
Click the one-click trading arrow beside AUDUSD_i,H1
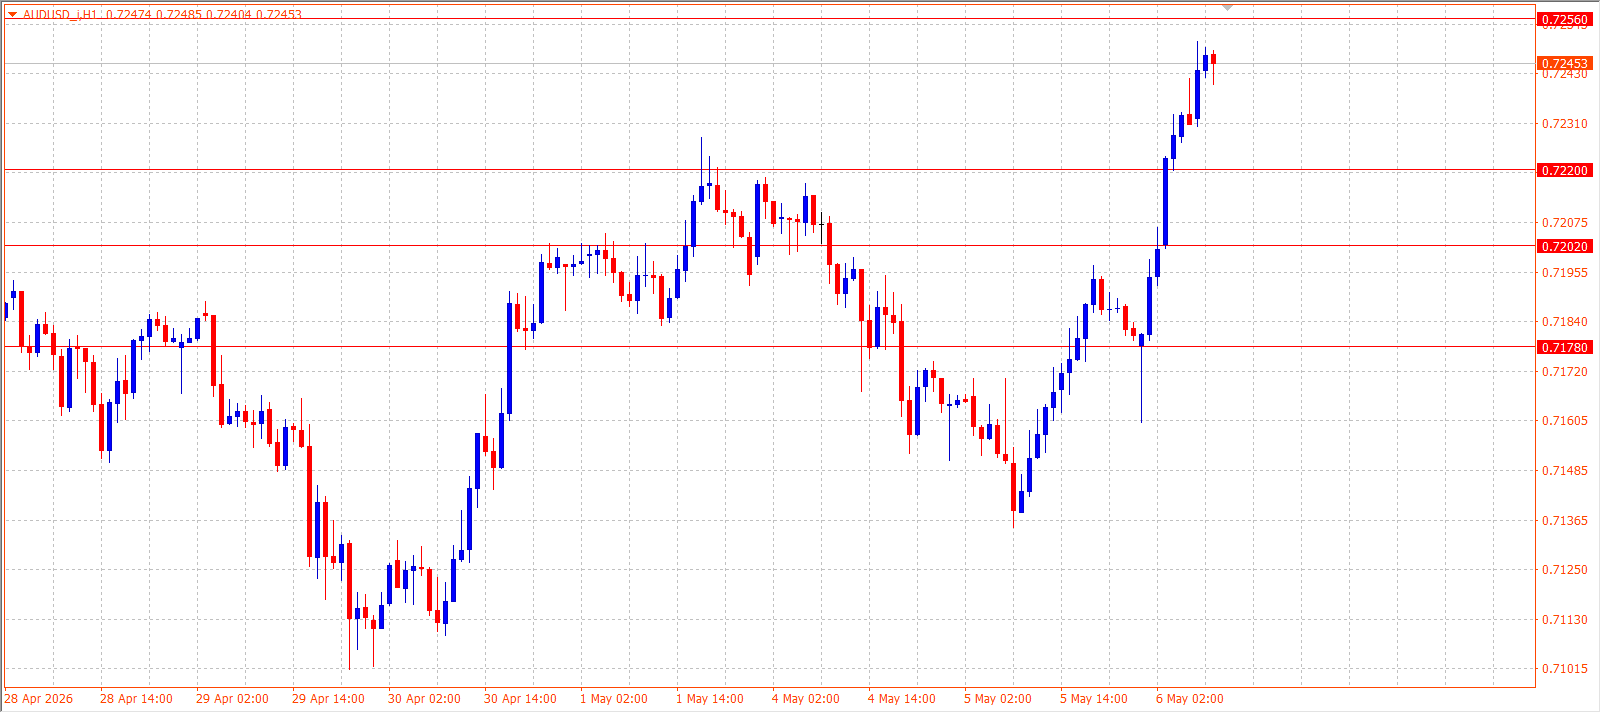(12, 14)
